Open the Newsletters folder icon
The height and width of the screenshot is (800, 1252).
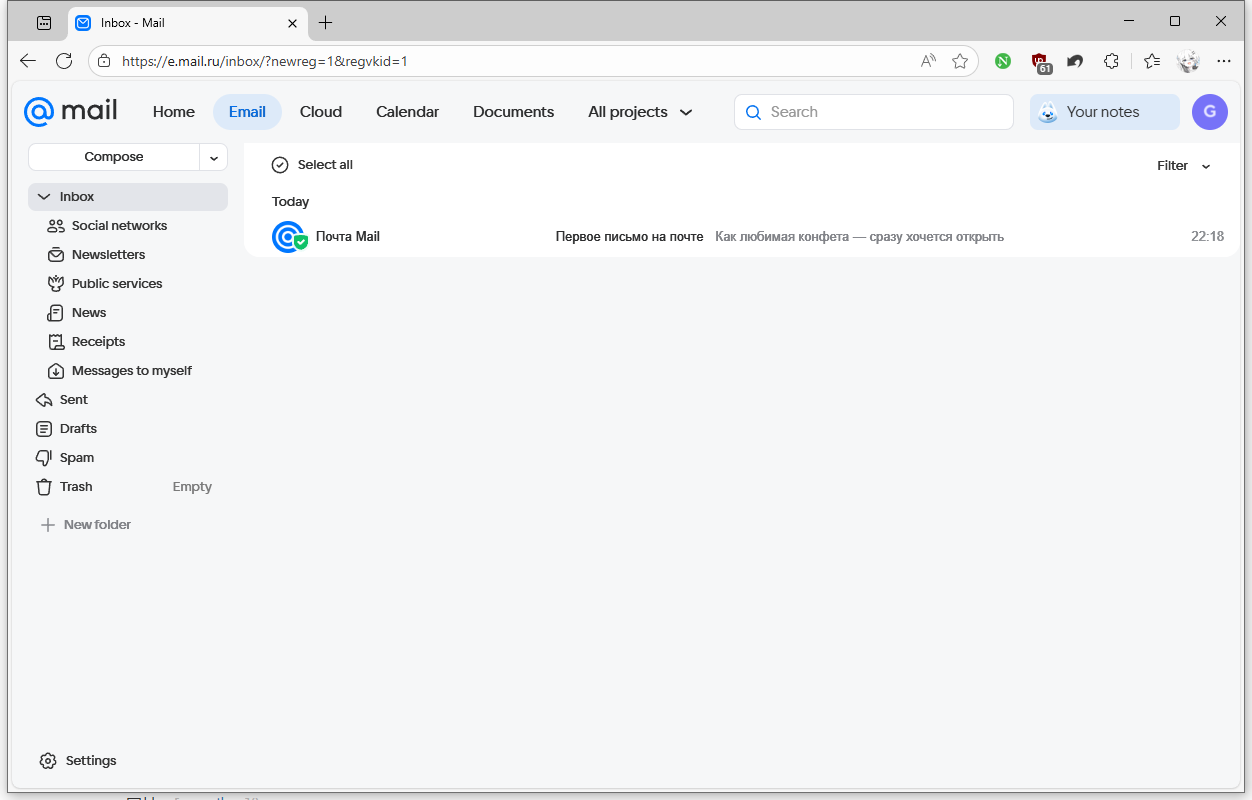56,255
